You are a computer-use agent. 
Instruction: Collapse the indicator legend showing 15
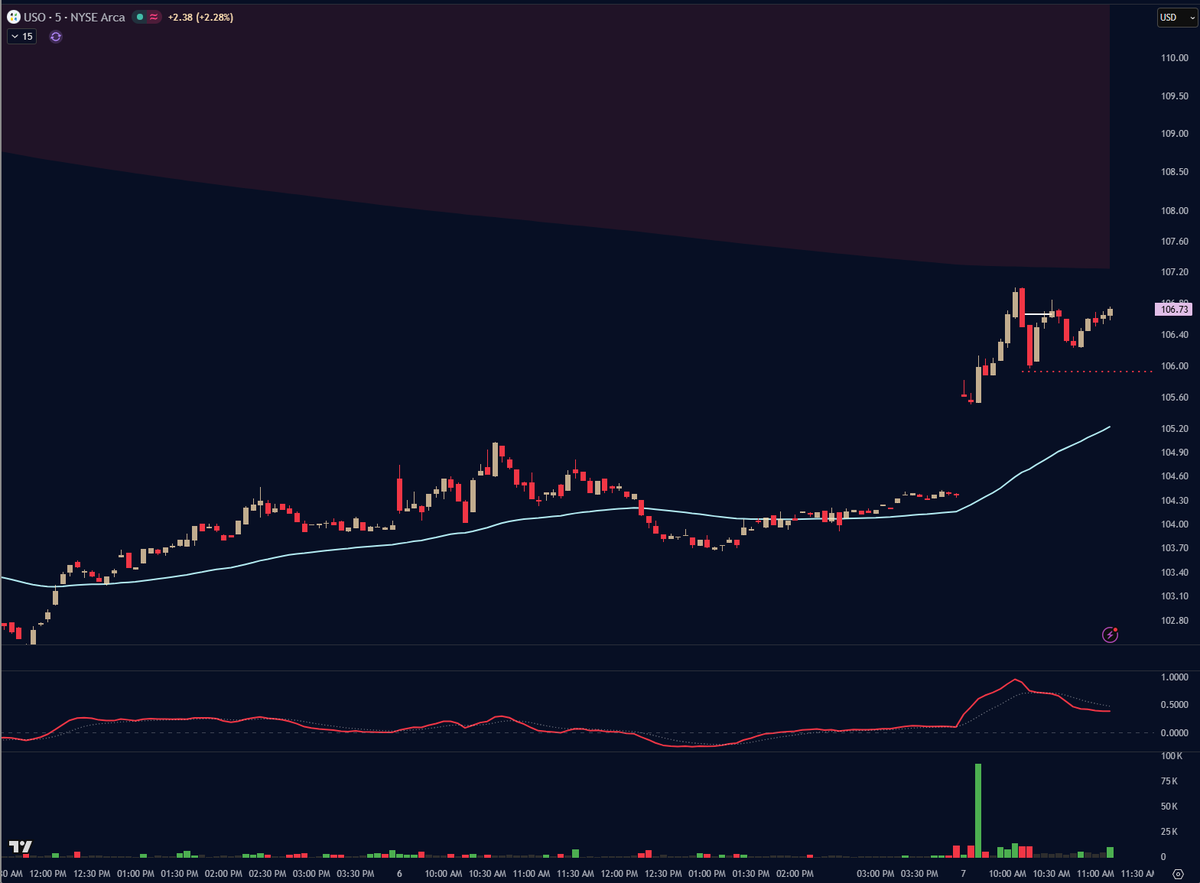point(21,36)
